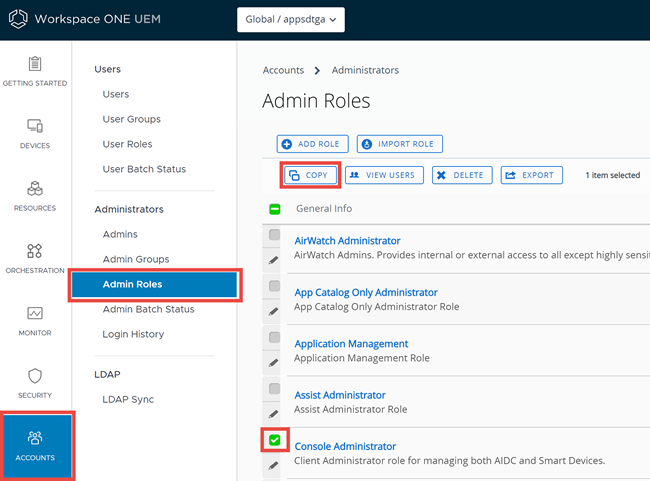Copy the selected role
650x481 pixels.
pos(310,175)
